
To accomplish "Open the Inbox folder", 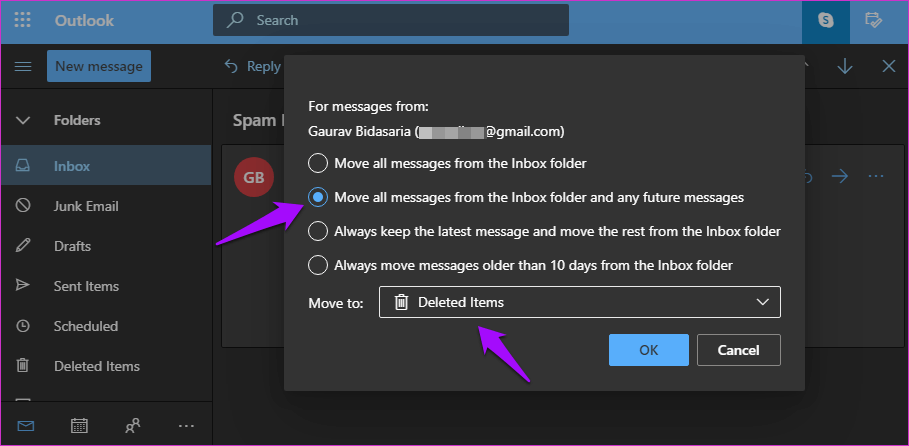I will 106,166.
